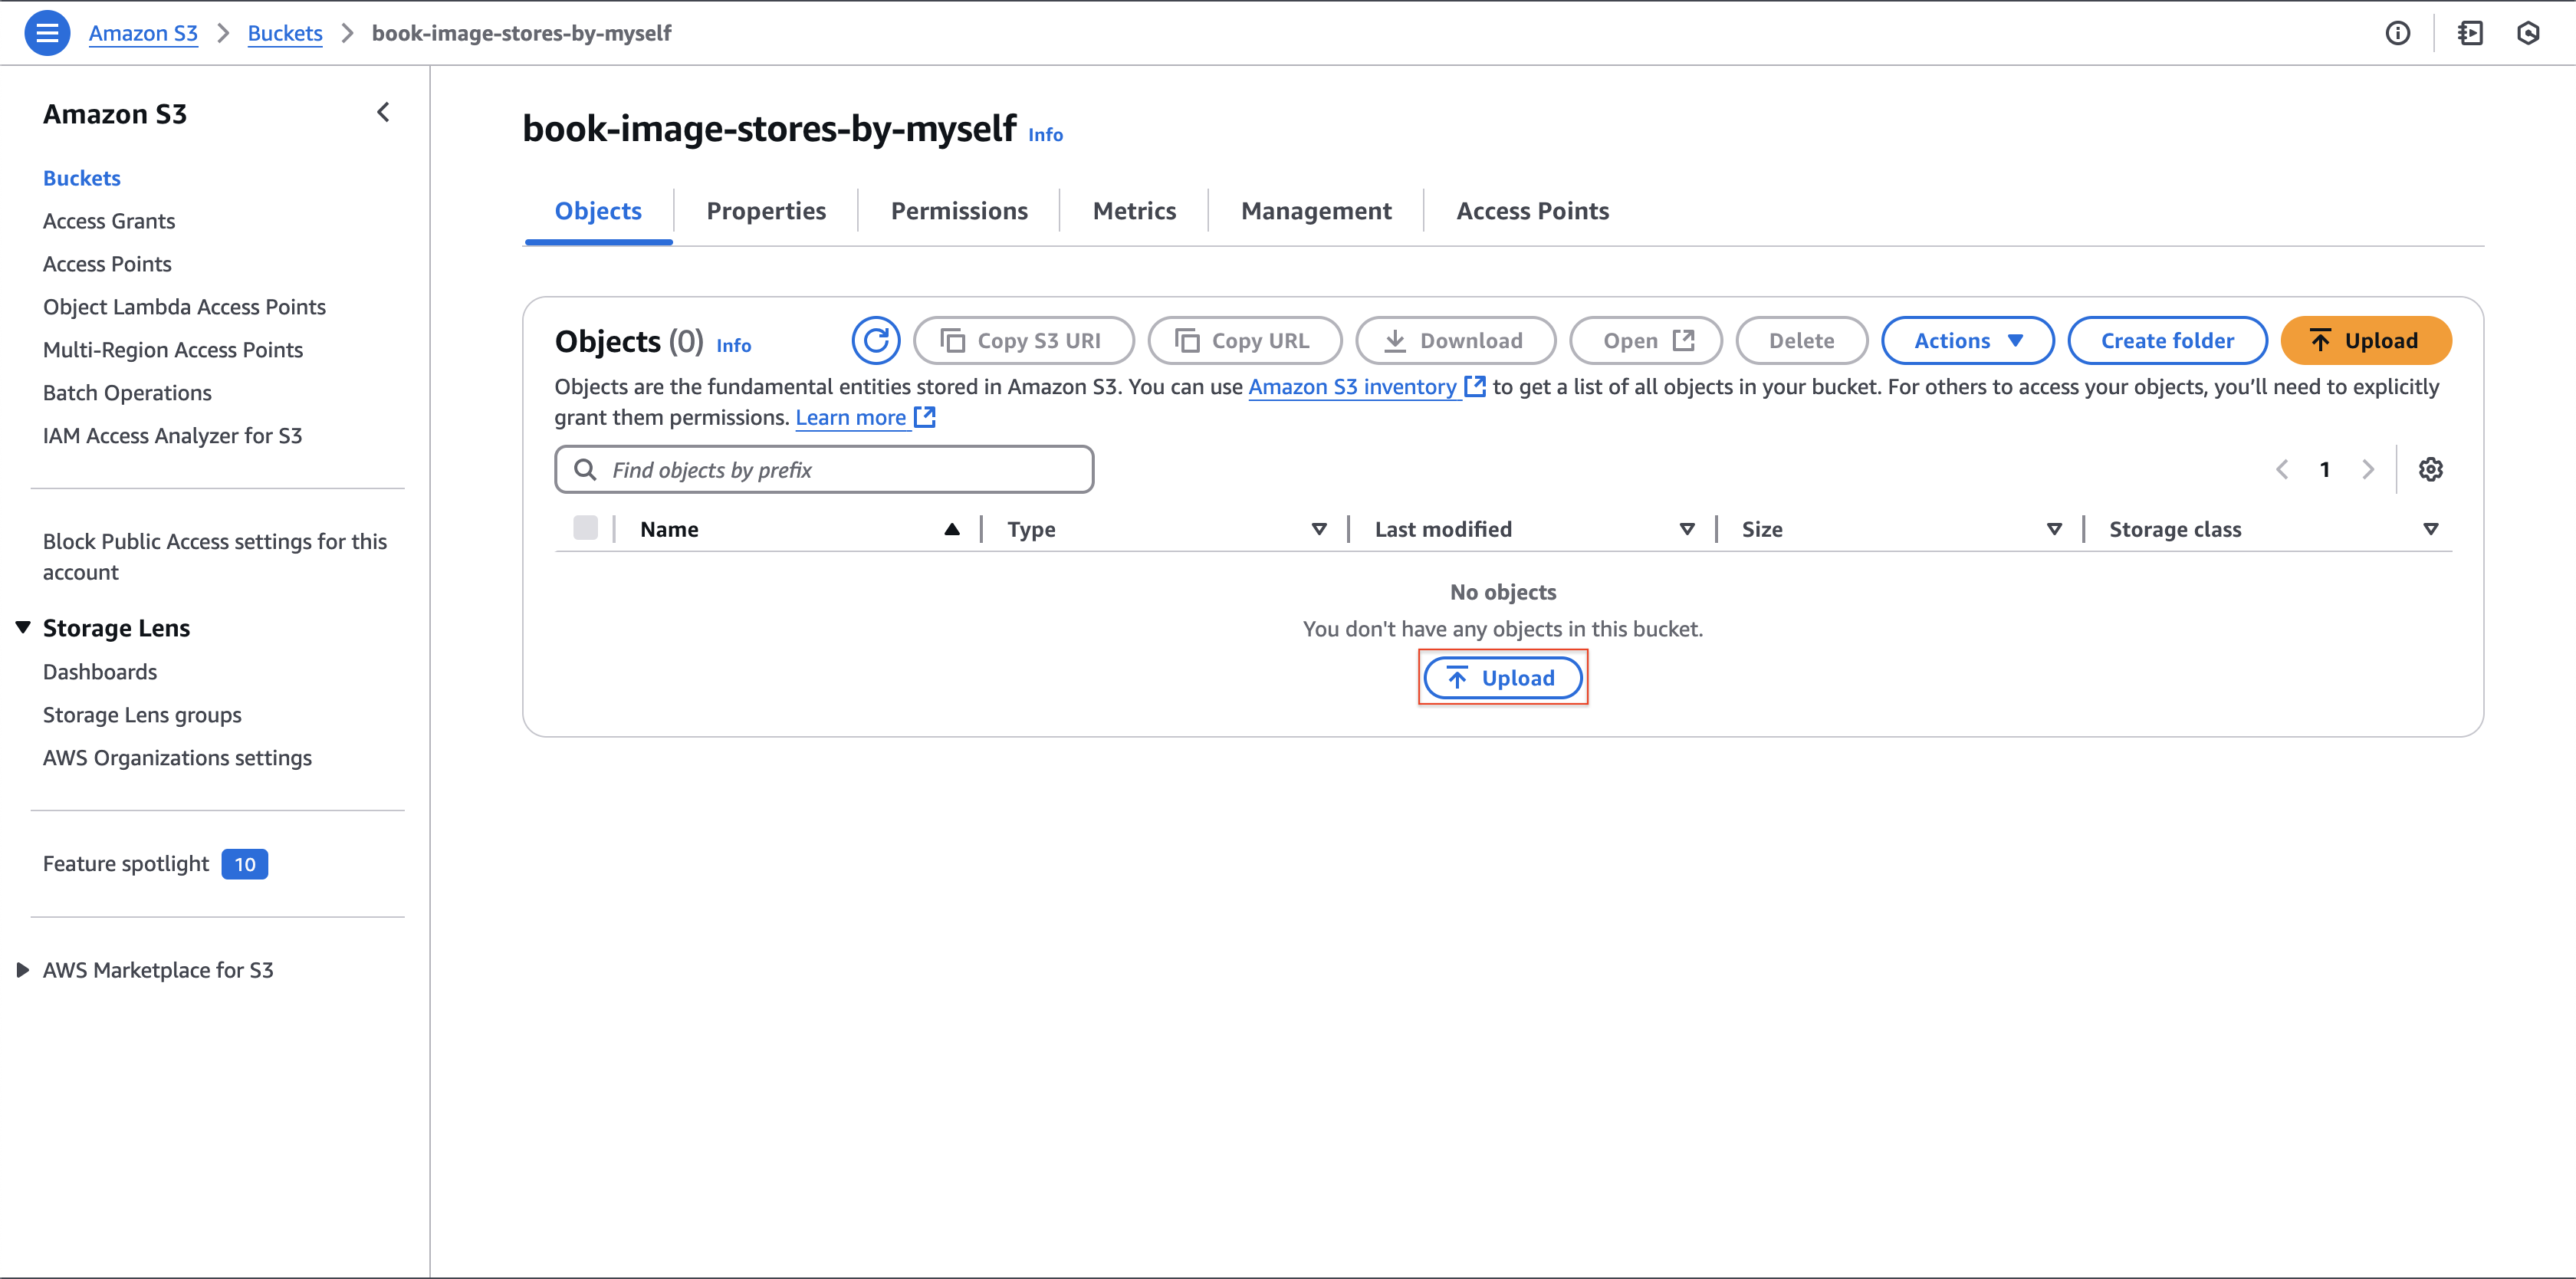The image size is (2576, 1279).
Task: Switch to the Management tab
Action: 1316,211
